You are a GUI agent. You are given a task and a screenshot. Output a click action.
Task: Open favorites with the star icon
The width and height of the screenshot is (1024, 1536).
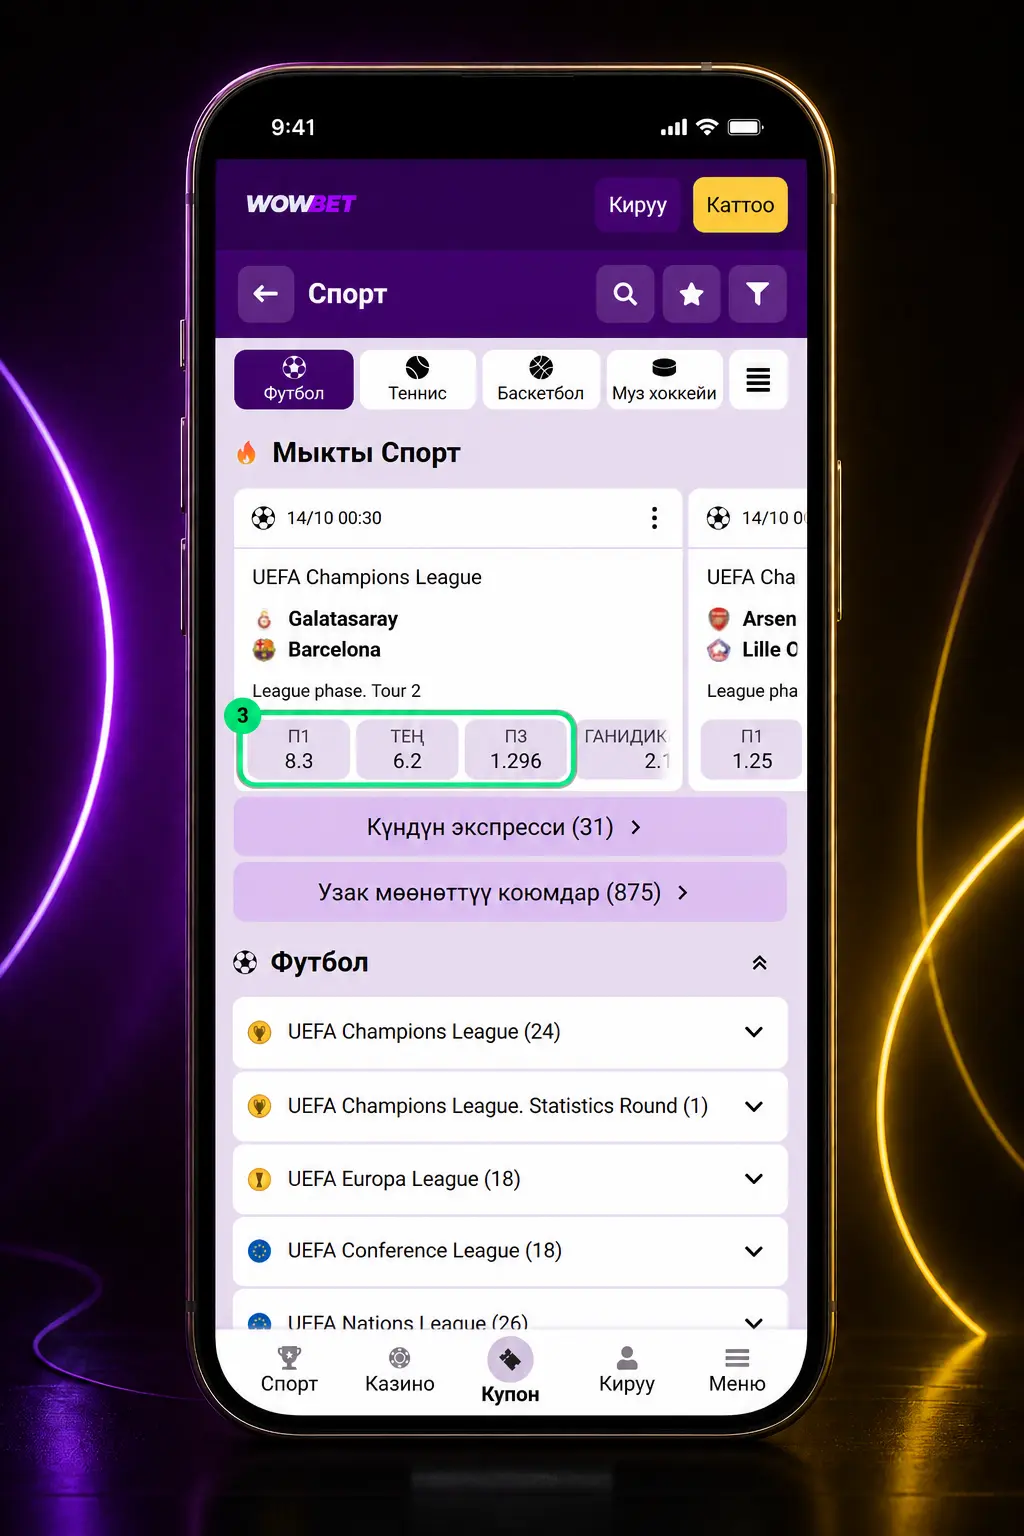click(691, 294)
